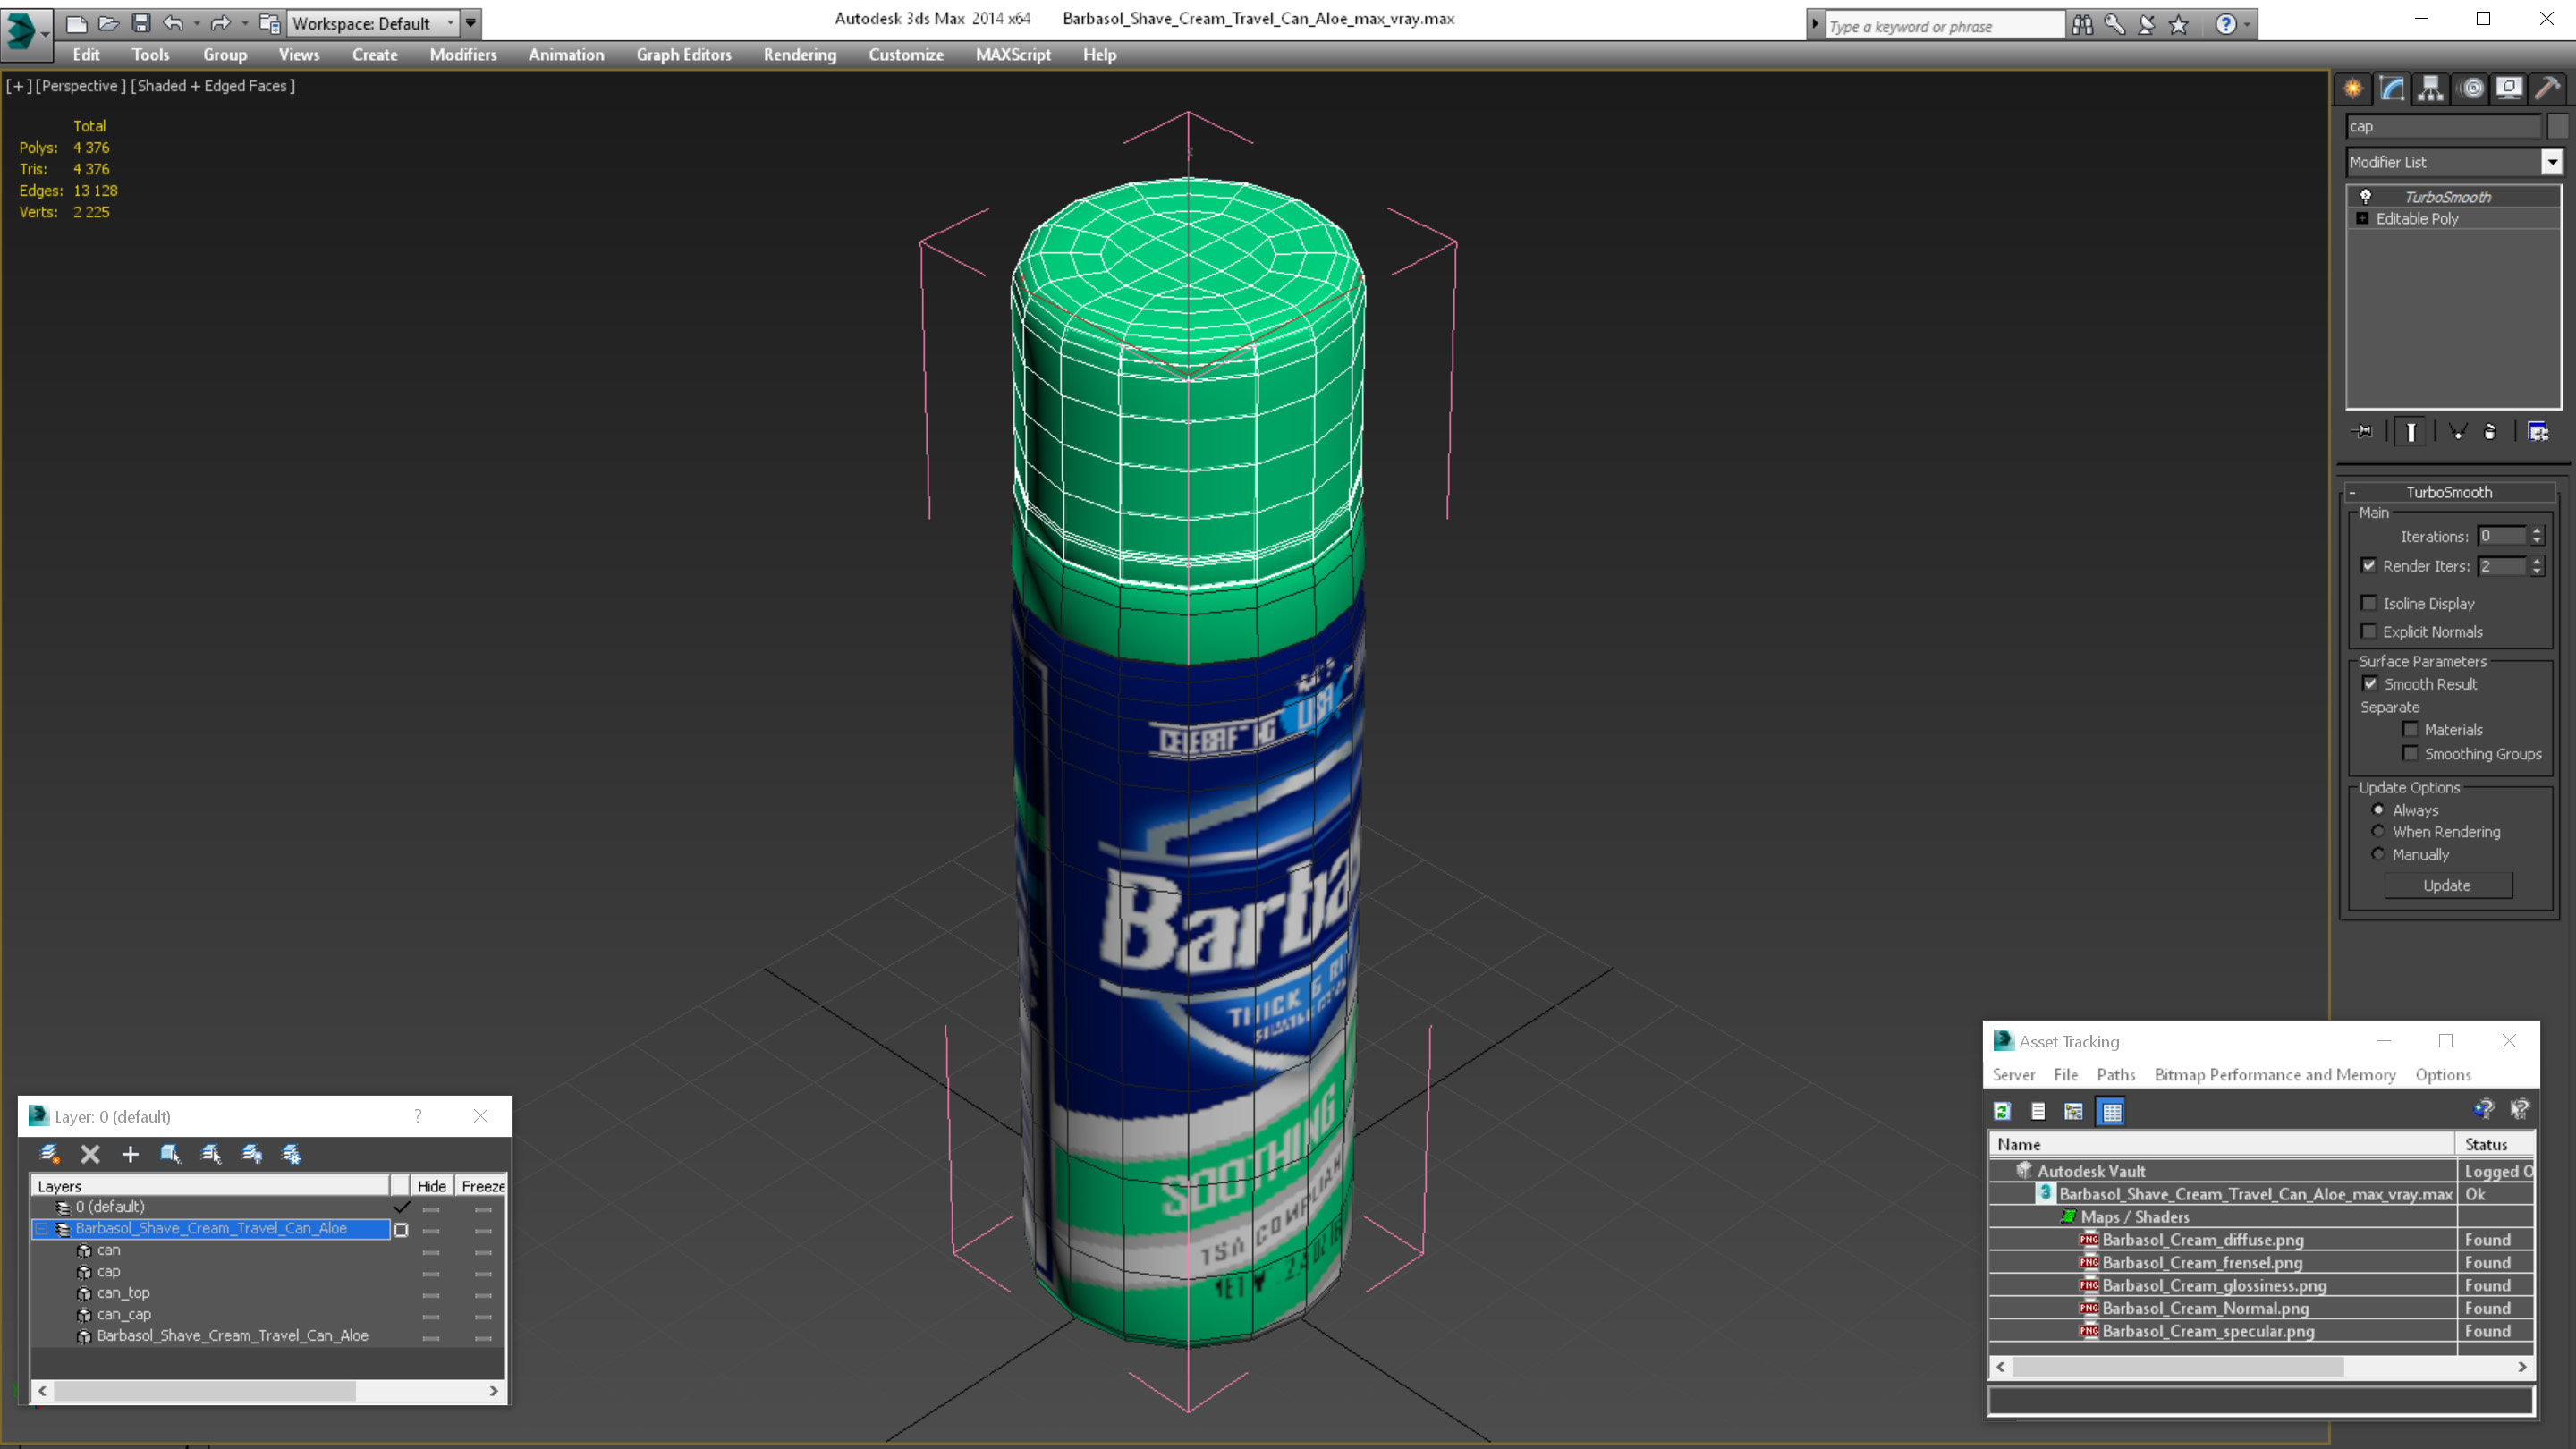The width and height of the screenshot is (2576, 1449).
Task: Toggle Show End Result in the modifier stack
Action: [x=2411, y=432]
